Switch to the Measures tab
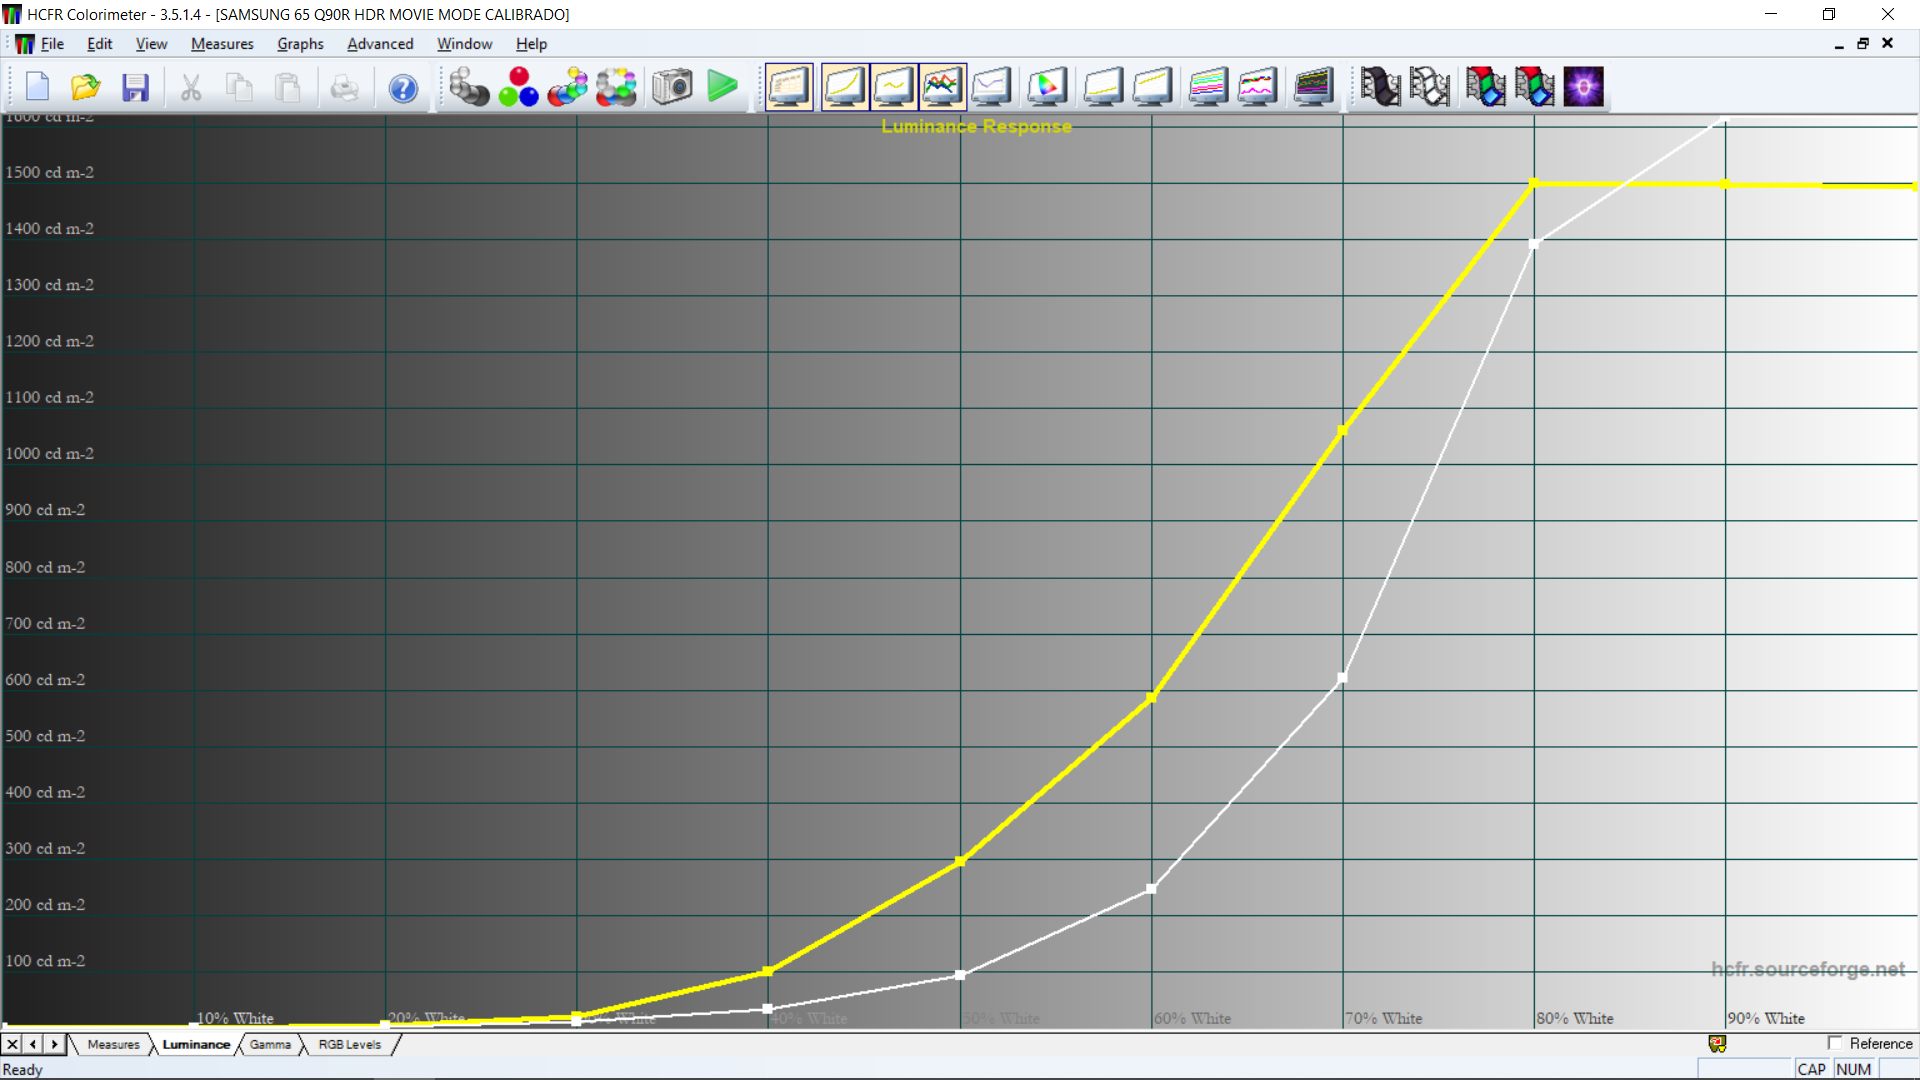This screenshot has width=1920, height=1080. coord(113,1044)
